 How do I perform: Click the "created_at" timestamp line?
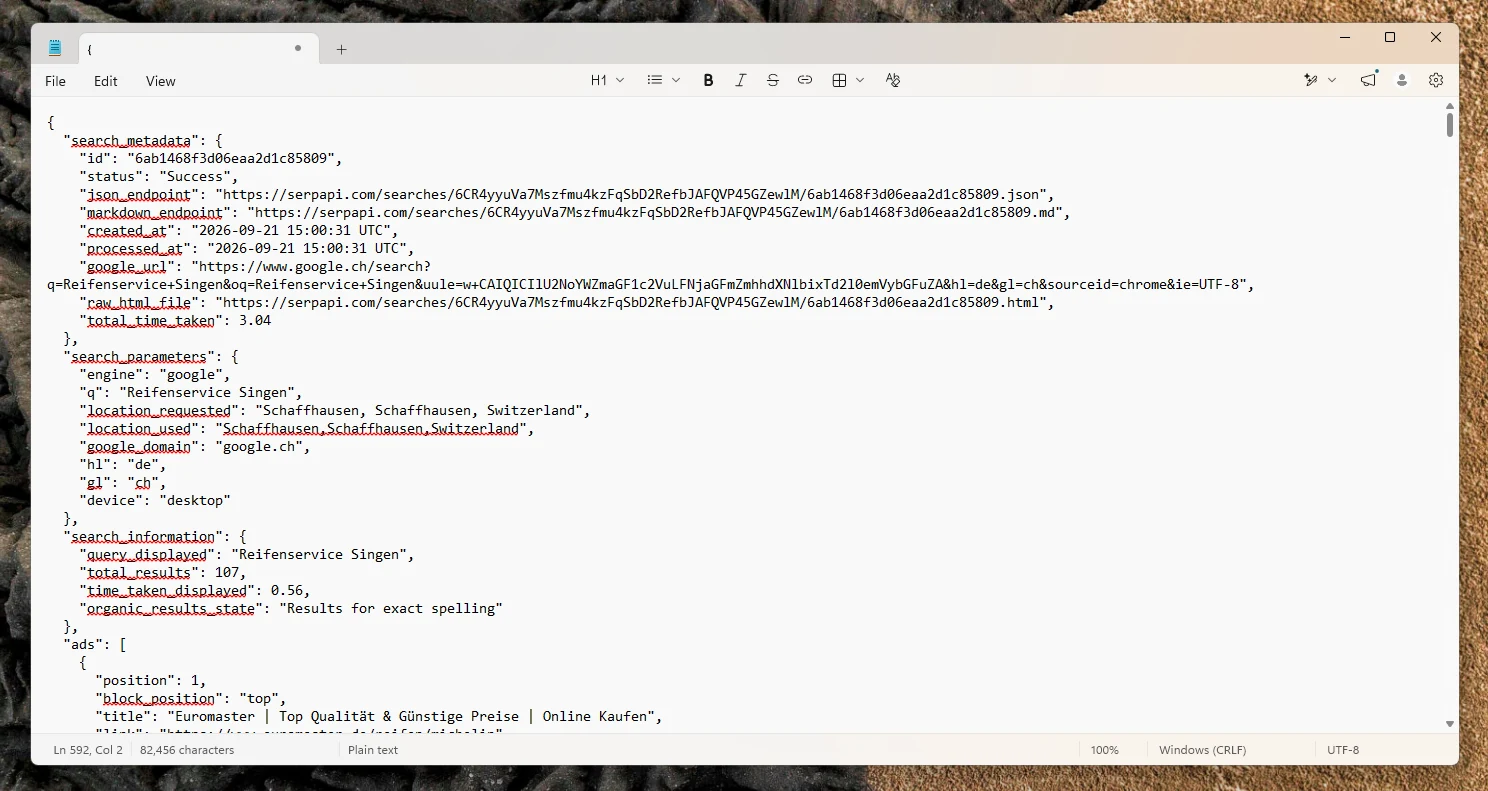[x=239, y=231]
